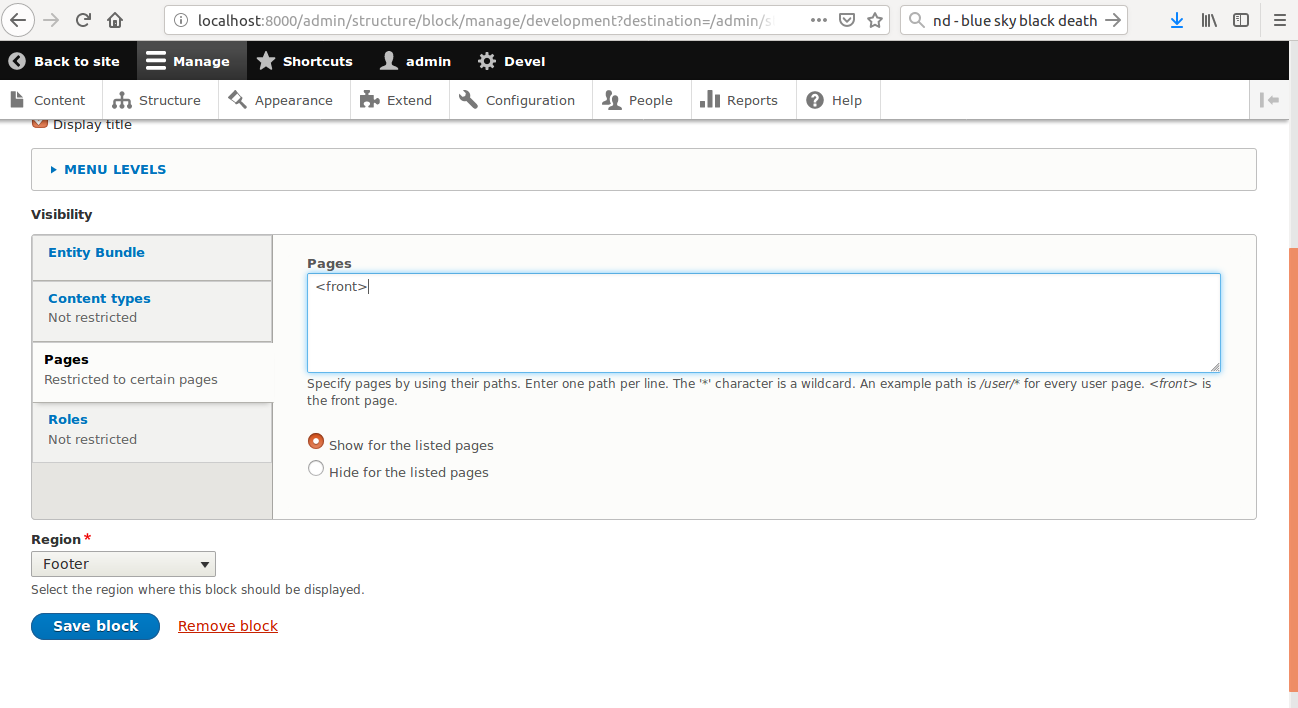1298x708 pixels.
Task: Open the Region dropdown showing Footer
Action: pyautogui.click(x=123, y=564)
